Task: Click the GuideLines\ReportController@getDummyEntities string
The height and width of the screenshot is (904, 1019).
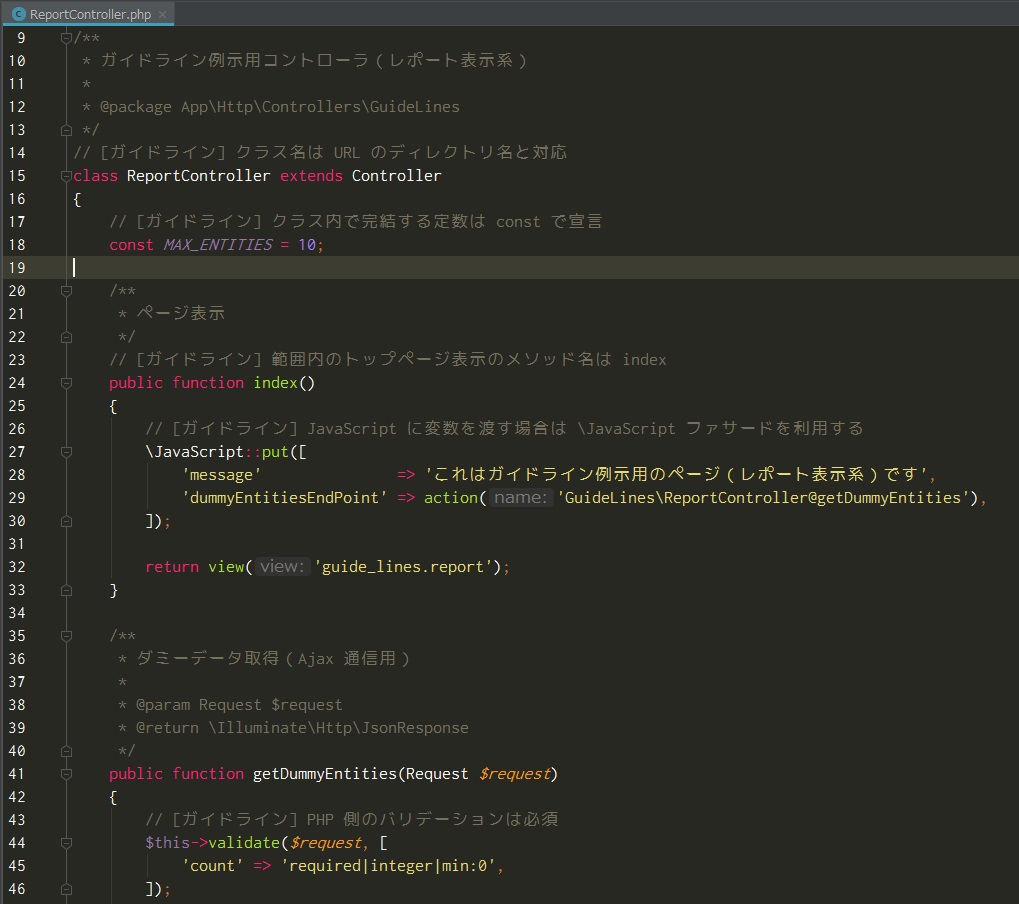Action: pyautogui.click(x=763, y=498)
